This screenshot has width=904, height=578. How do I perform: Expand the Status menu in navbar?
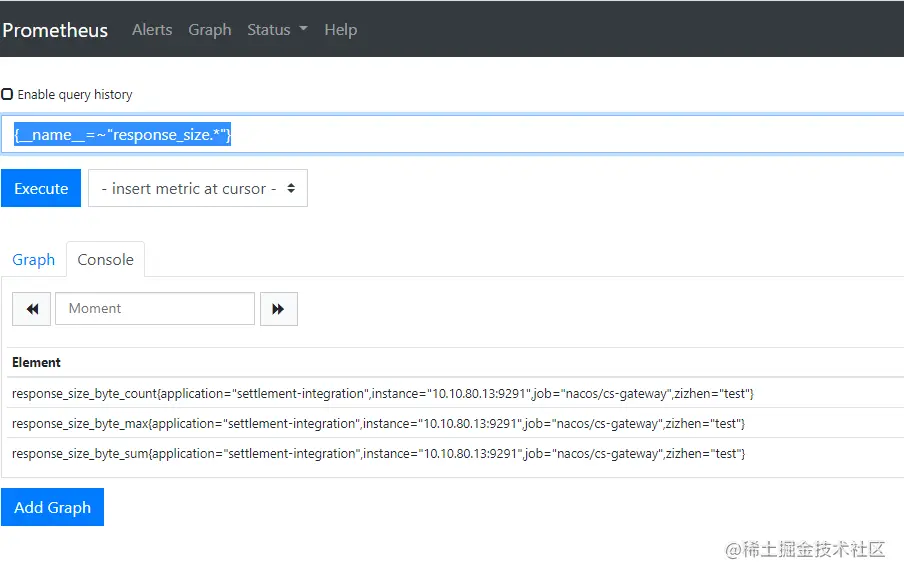[x=277, y=30]
